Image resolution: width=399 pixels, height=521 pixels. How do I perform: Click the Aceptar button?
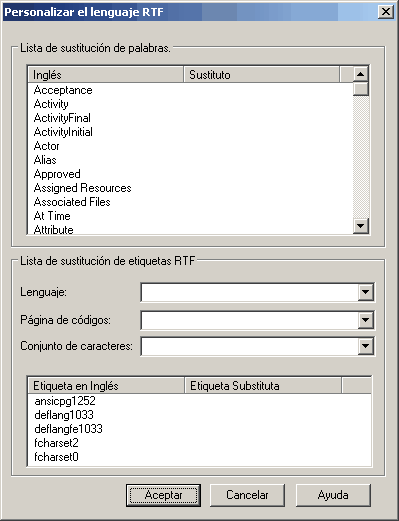pyautogui.click(x=163, y=495)
